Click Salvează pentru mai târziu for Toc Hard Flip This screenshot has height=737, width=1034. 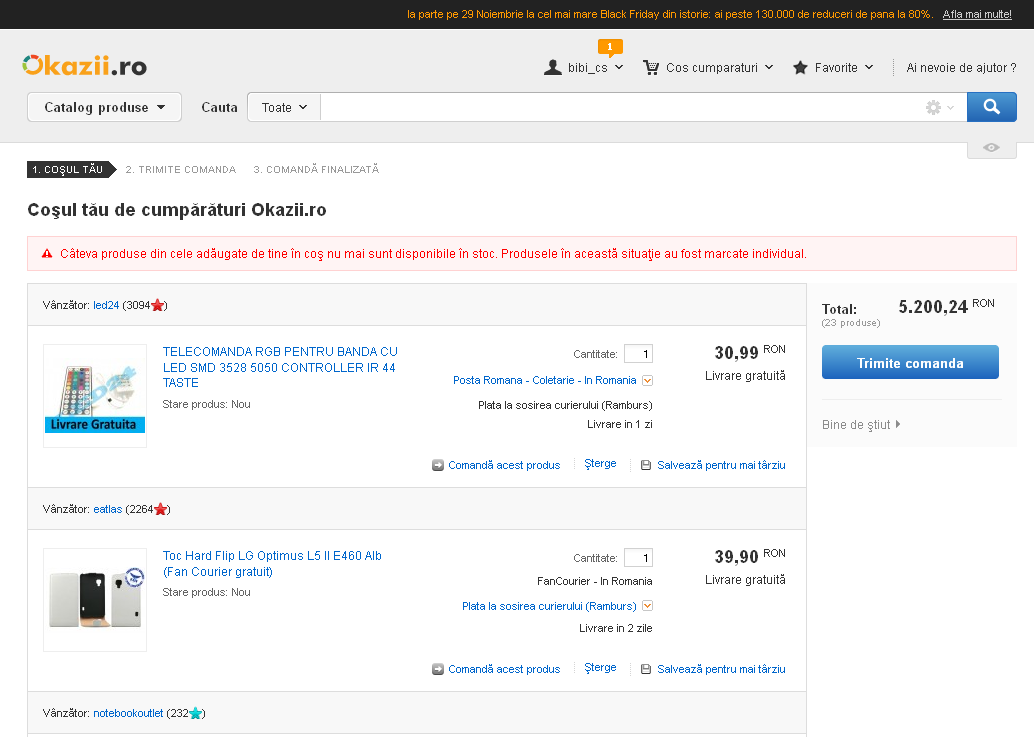[721, 669]
